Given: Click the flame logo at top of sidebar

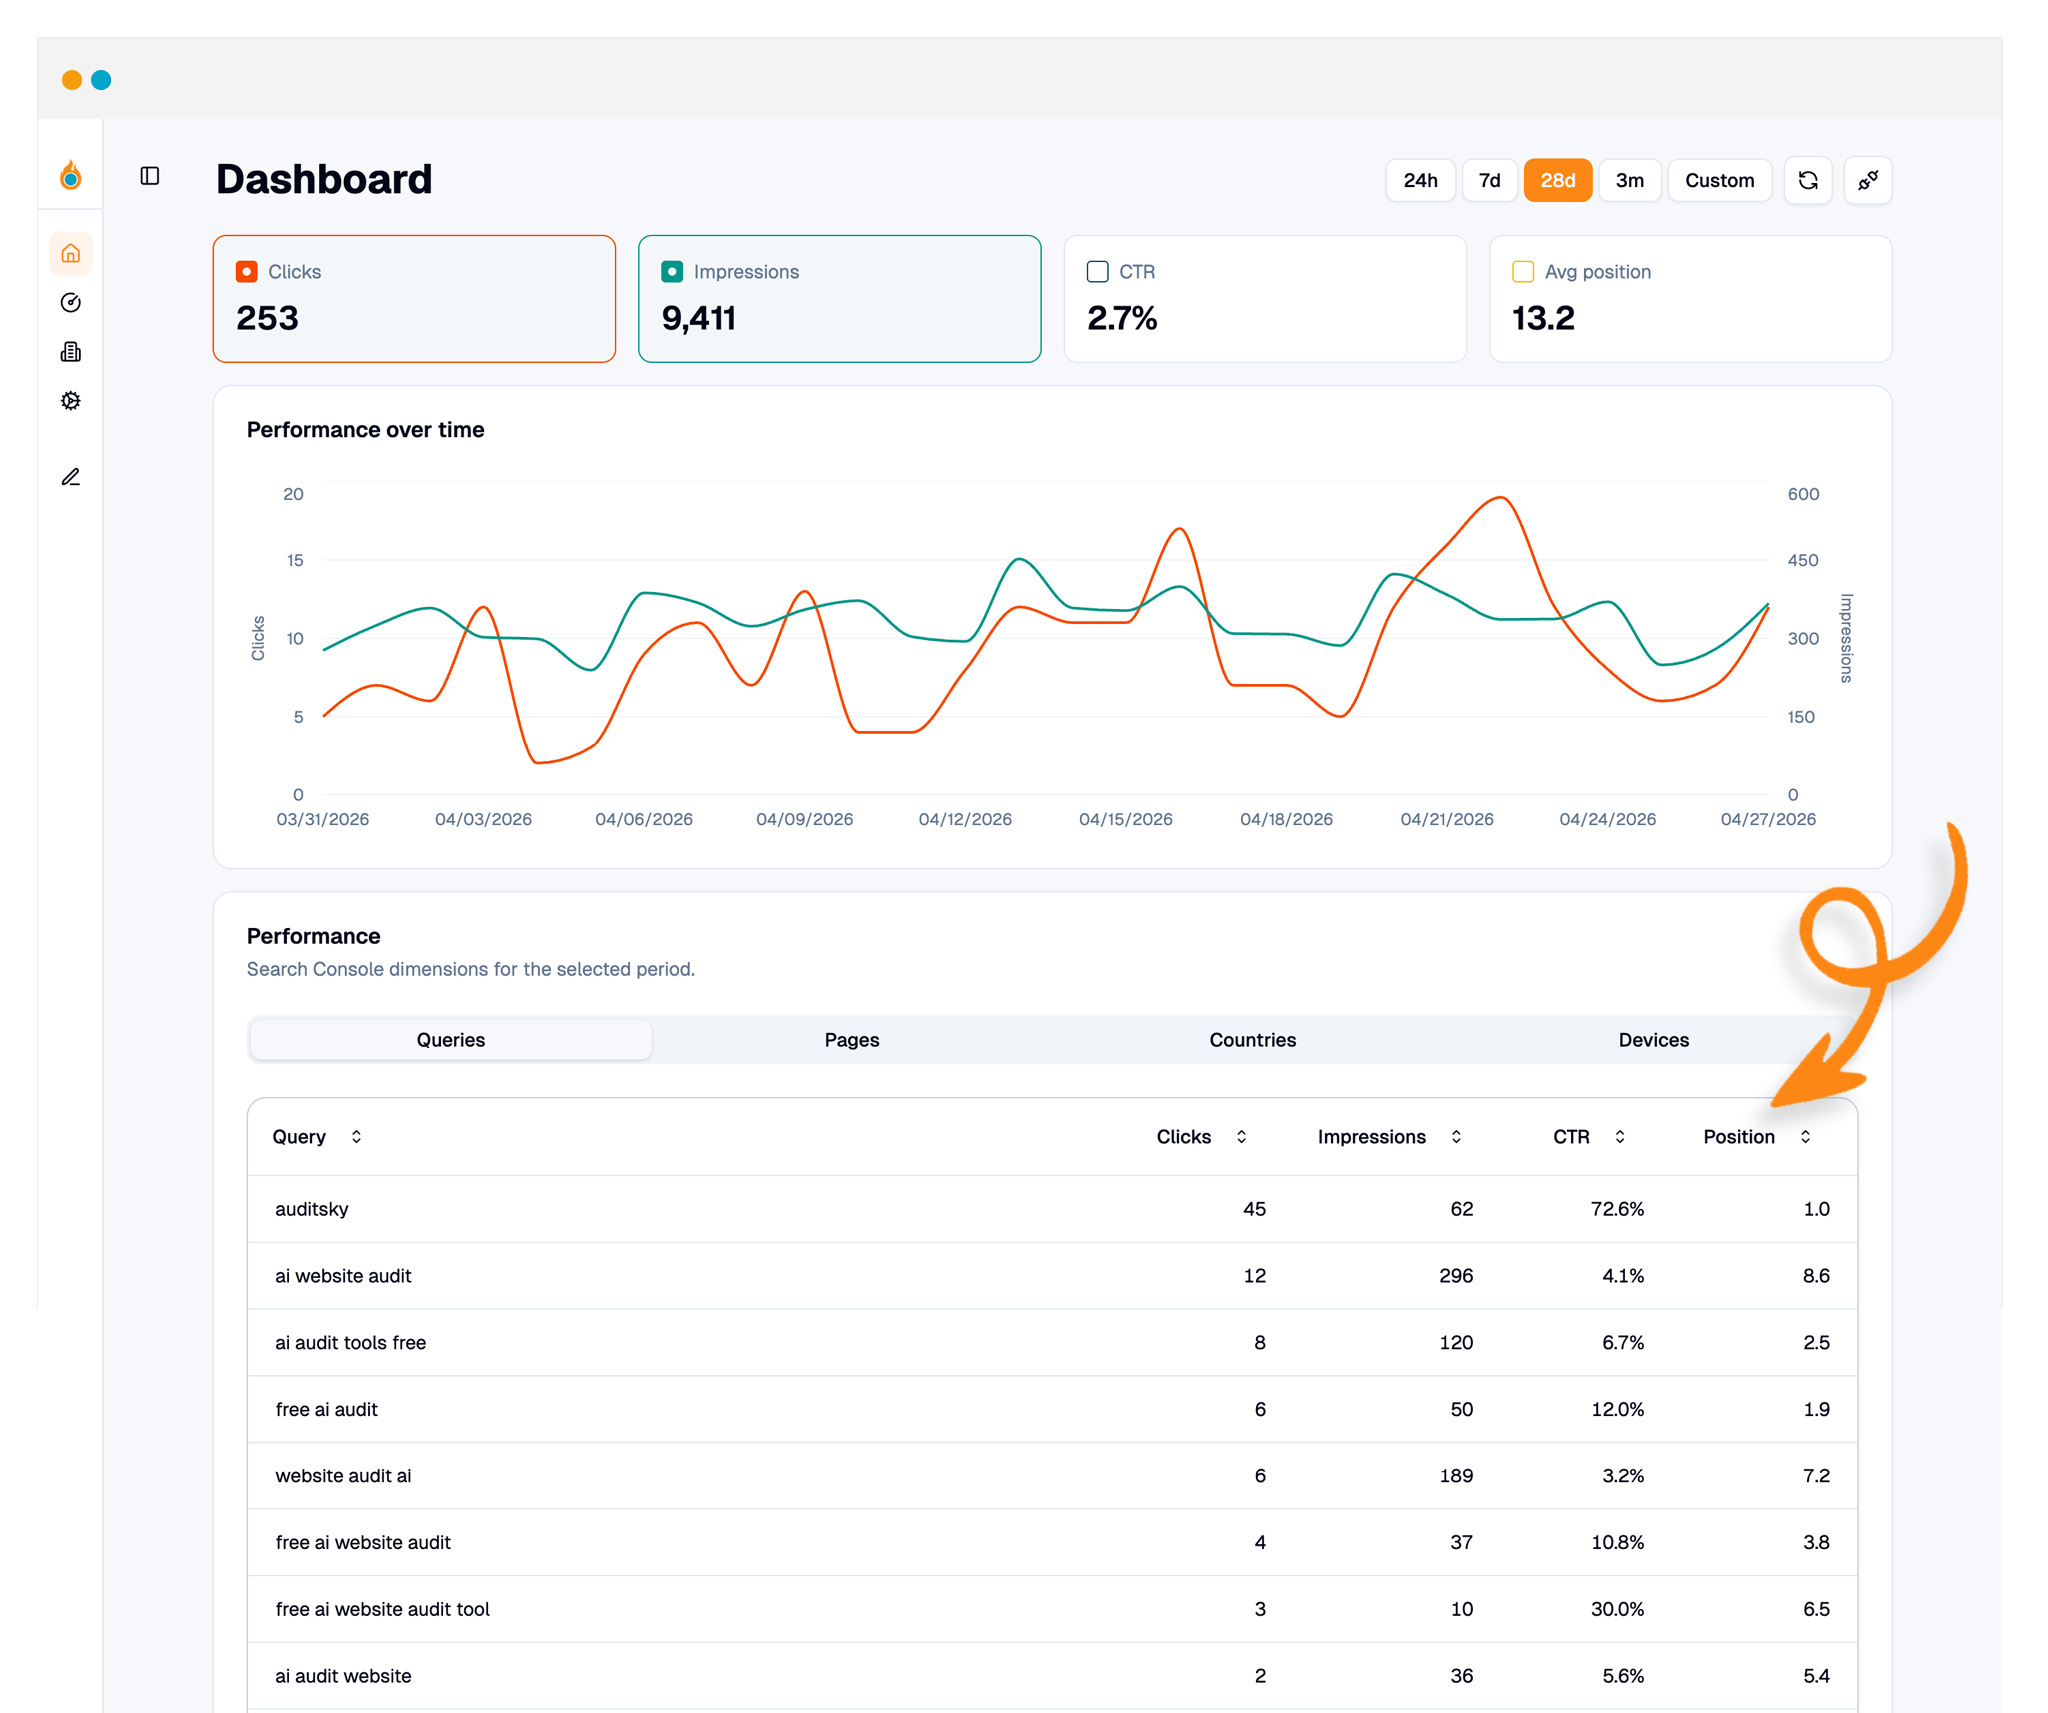Looking at the screenshot, I should tap(70, 177).
